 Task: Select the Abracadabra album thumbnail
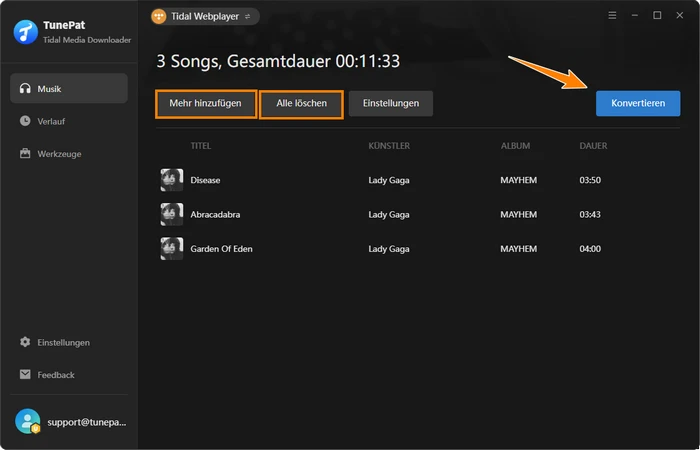172,214
